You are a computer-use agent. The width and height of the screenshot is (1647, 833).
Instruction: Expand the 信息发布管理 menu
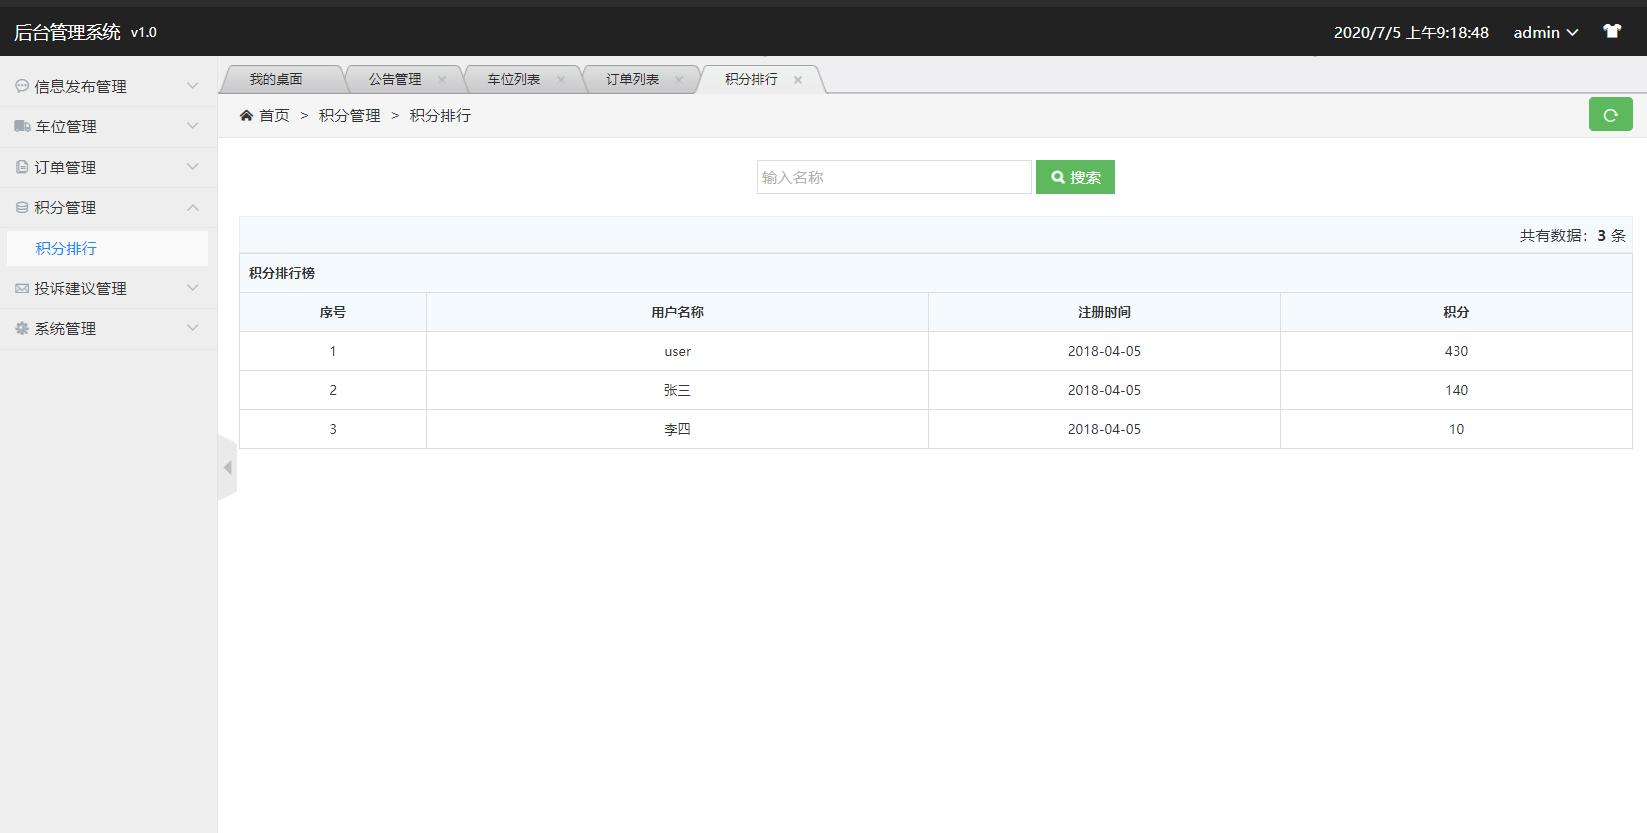pyautogui.click(x=108, y=86)
